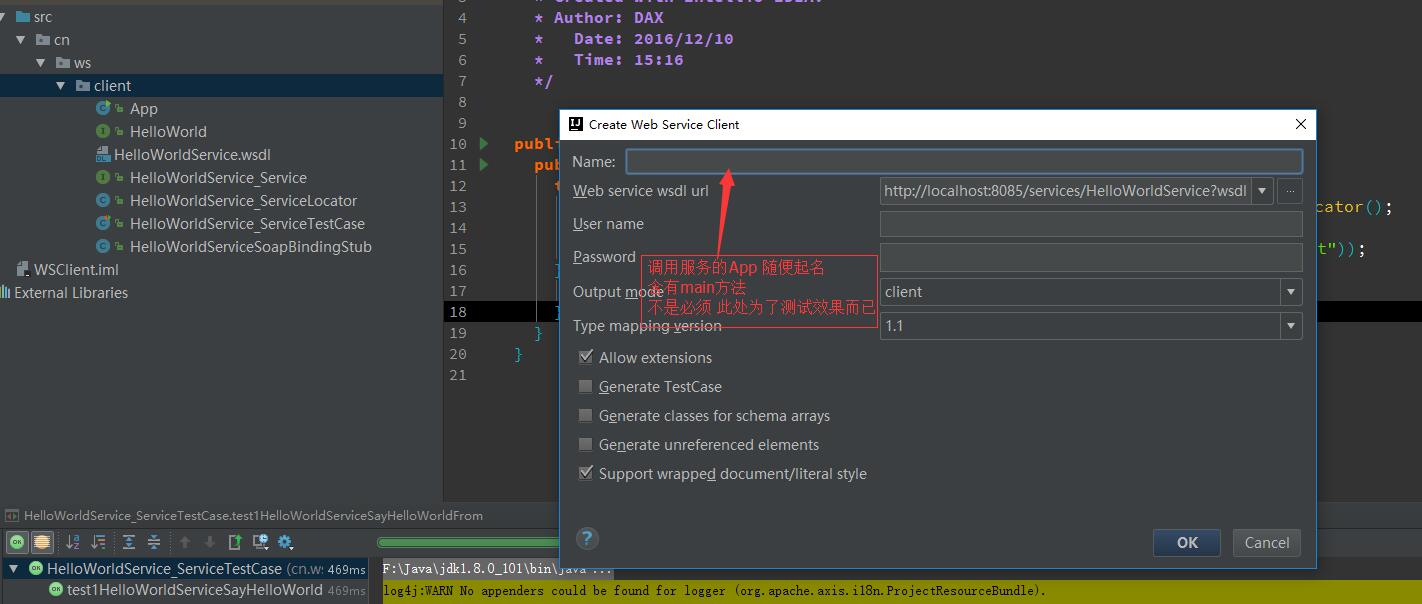Select the HelloWorldService.wsdl file
The width and height of the screenshot is (1422, 604).
click(x=192, y=154)
